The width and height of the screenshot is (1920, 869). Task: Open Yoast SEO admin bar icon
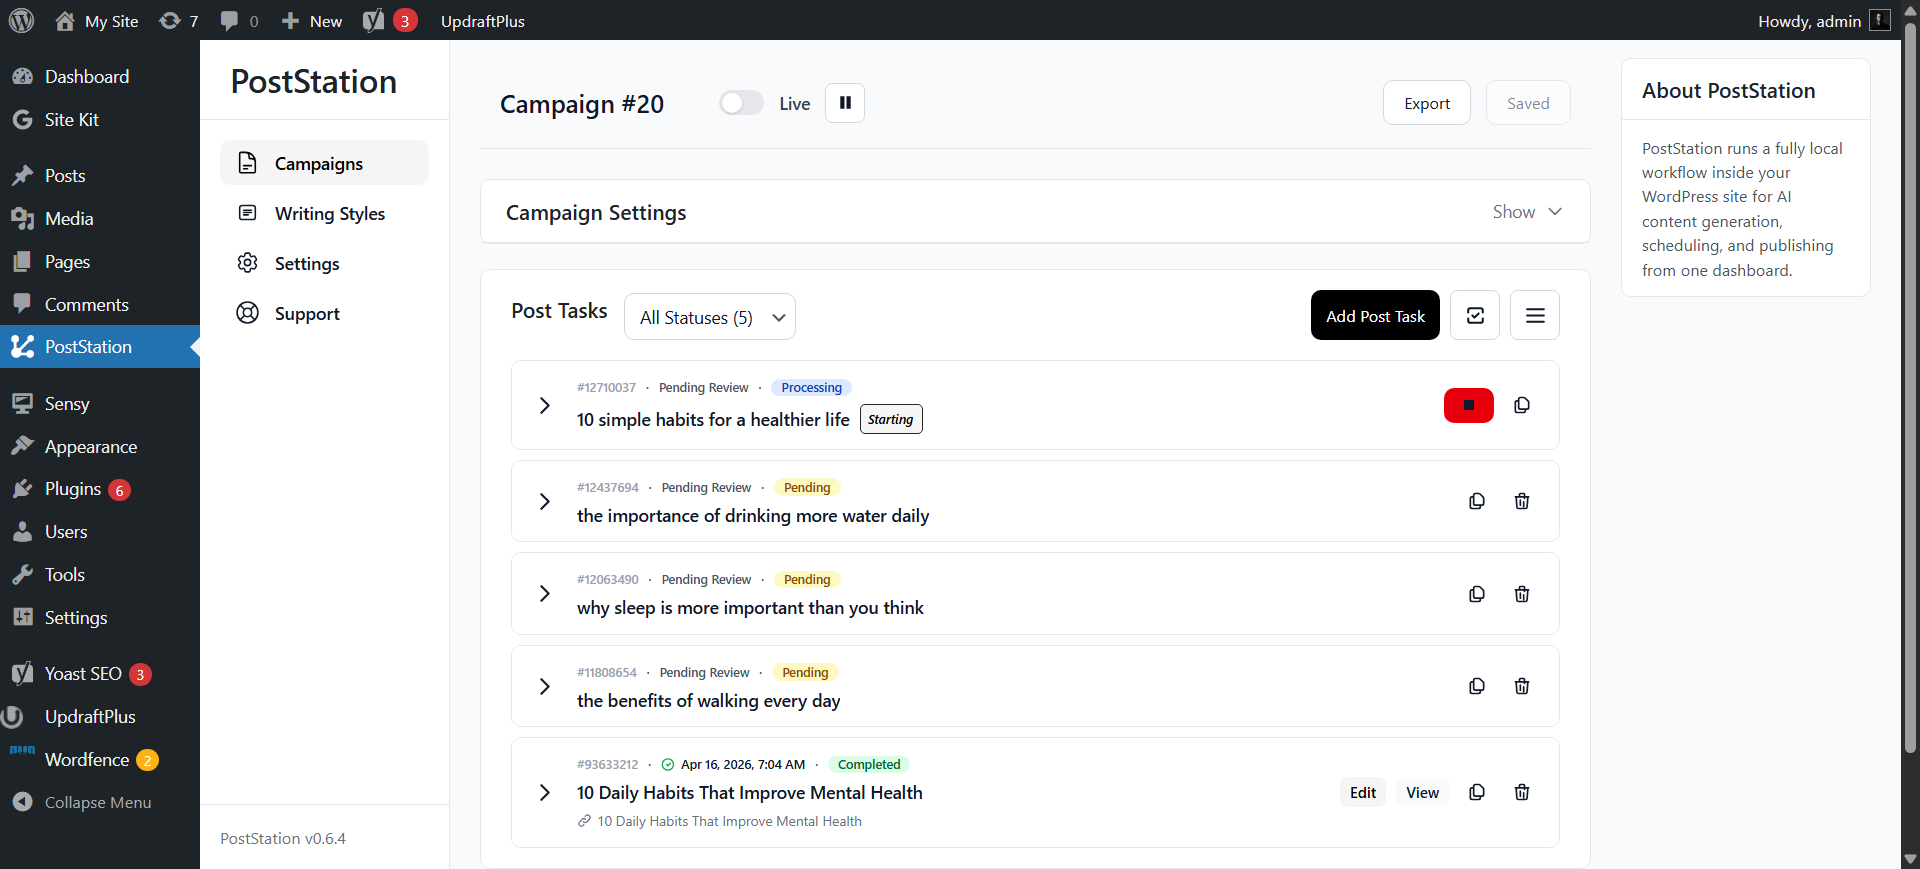[390, 21]
